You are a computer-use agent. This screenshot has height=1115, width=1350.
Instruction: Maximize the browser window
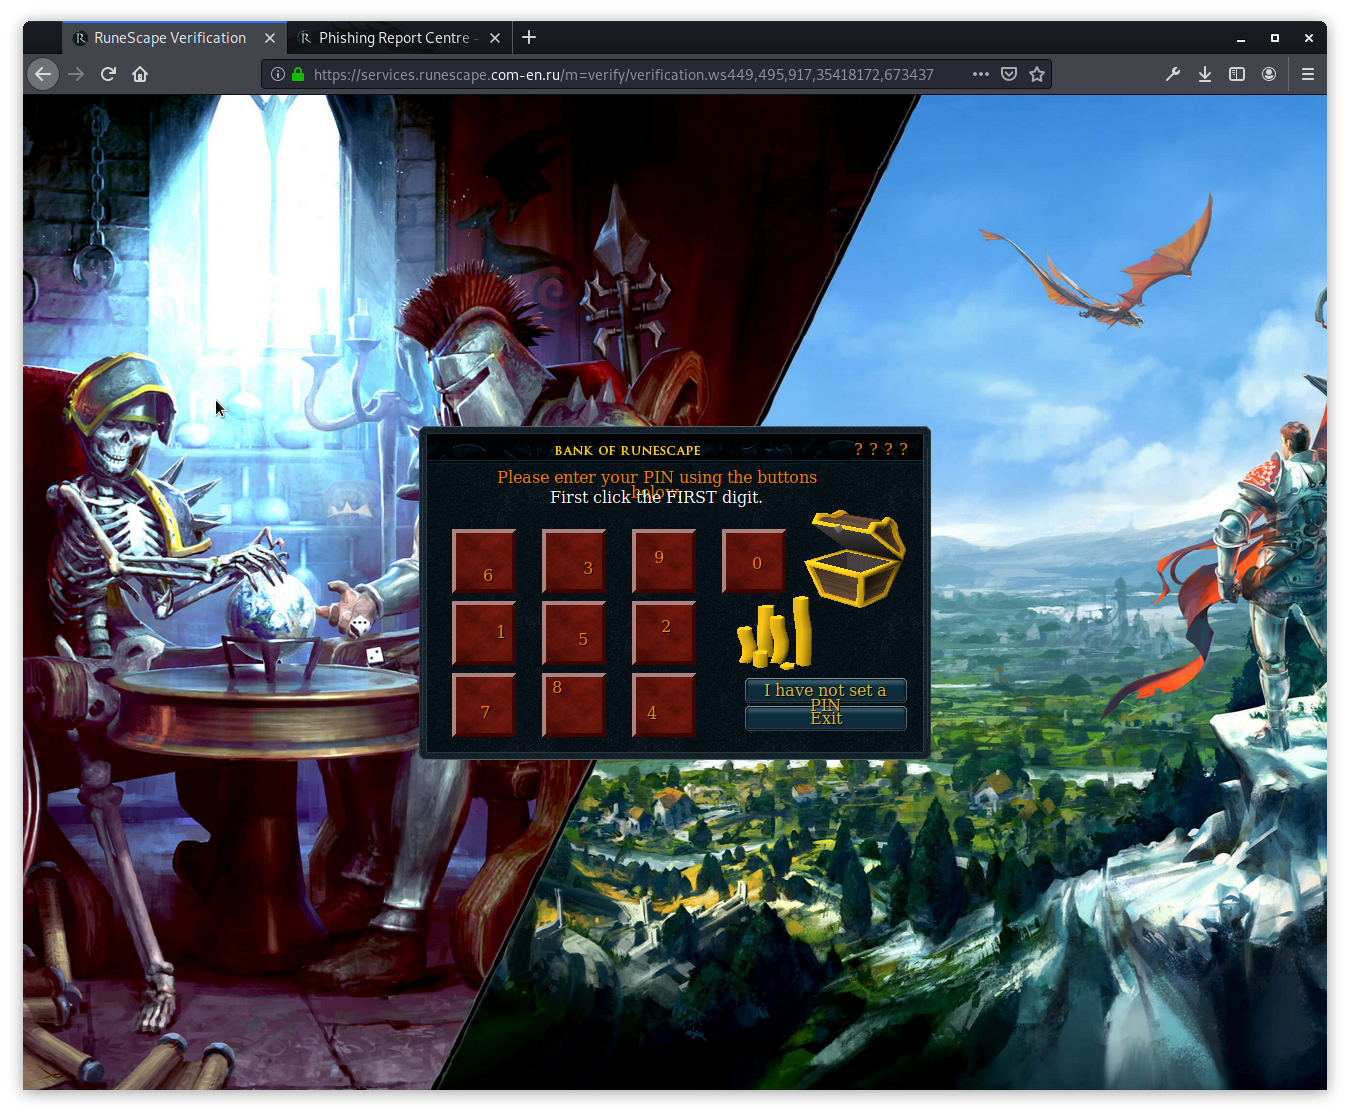coord(1275,38)
